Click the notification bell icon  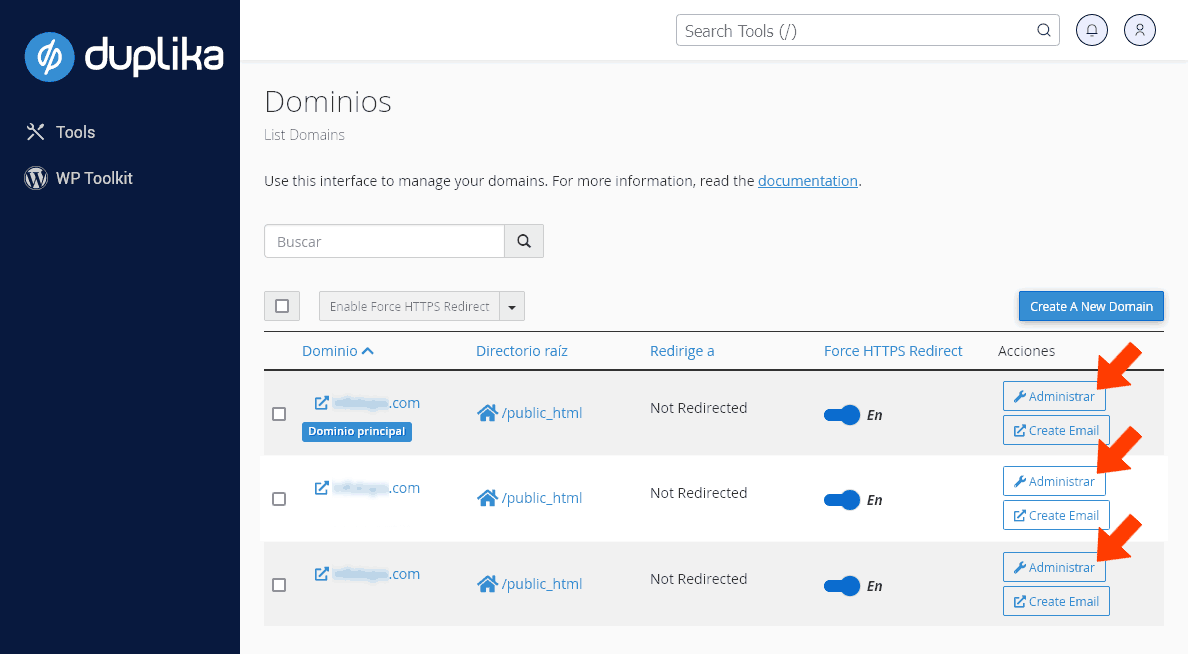pos(1091,30)
